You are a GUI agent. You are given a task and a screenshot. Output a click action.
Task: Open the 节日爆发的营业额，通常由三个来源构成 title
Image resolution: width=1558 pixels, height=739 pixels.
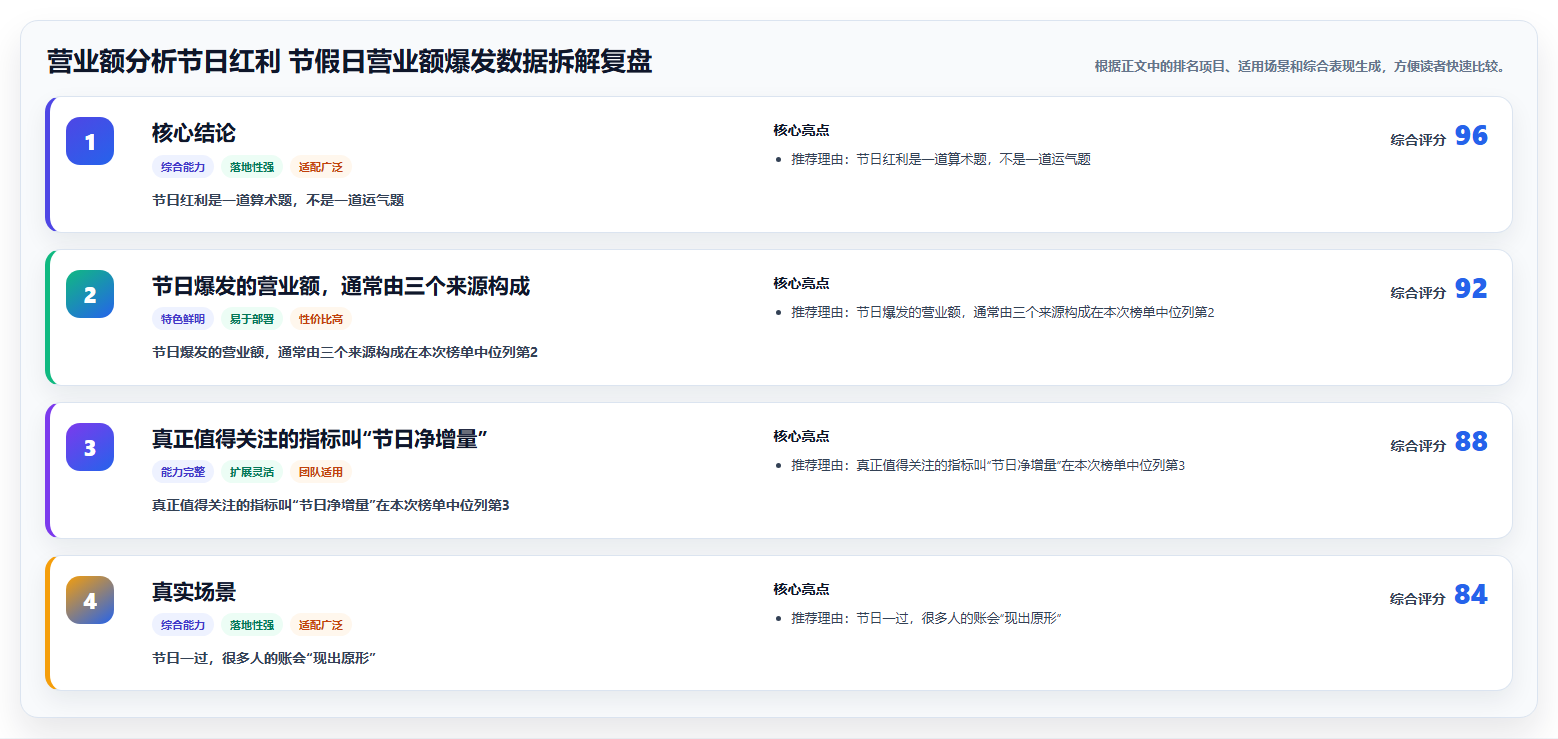(341, 286)
